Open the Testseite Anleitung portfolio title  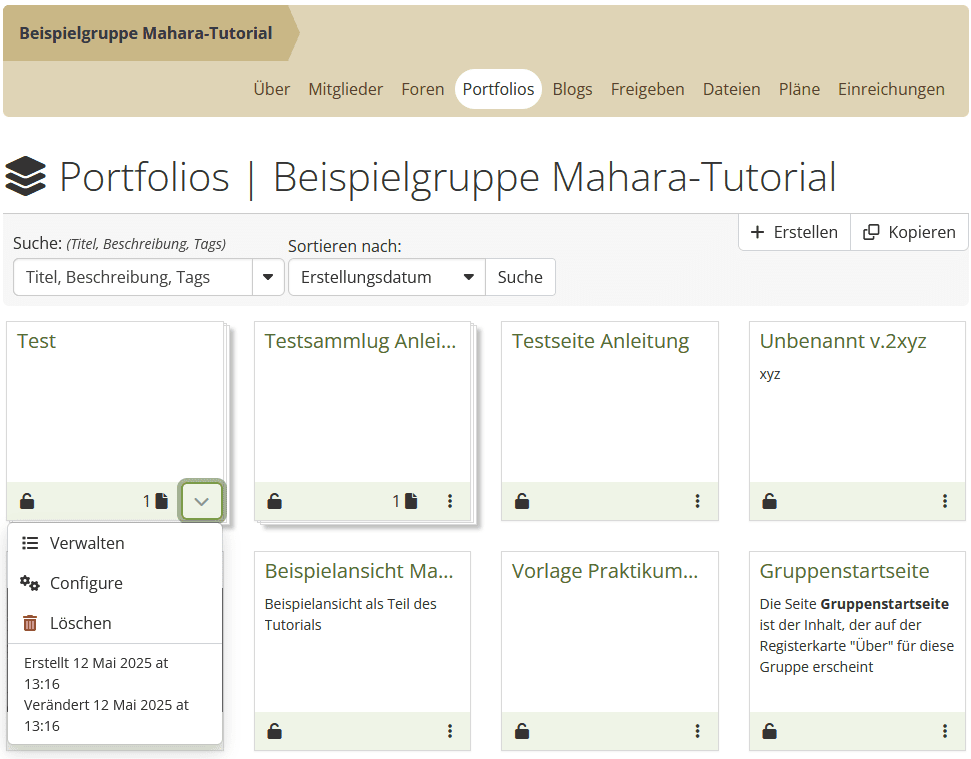coord(600,341)
